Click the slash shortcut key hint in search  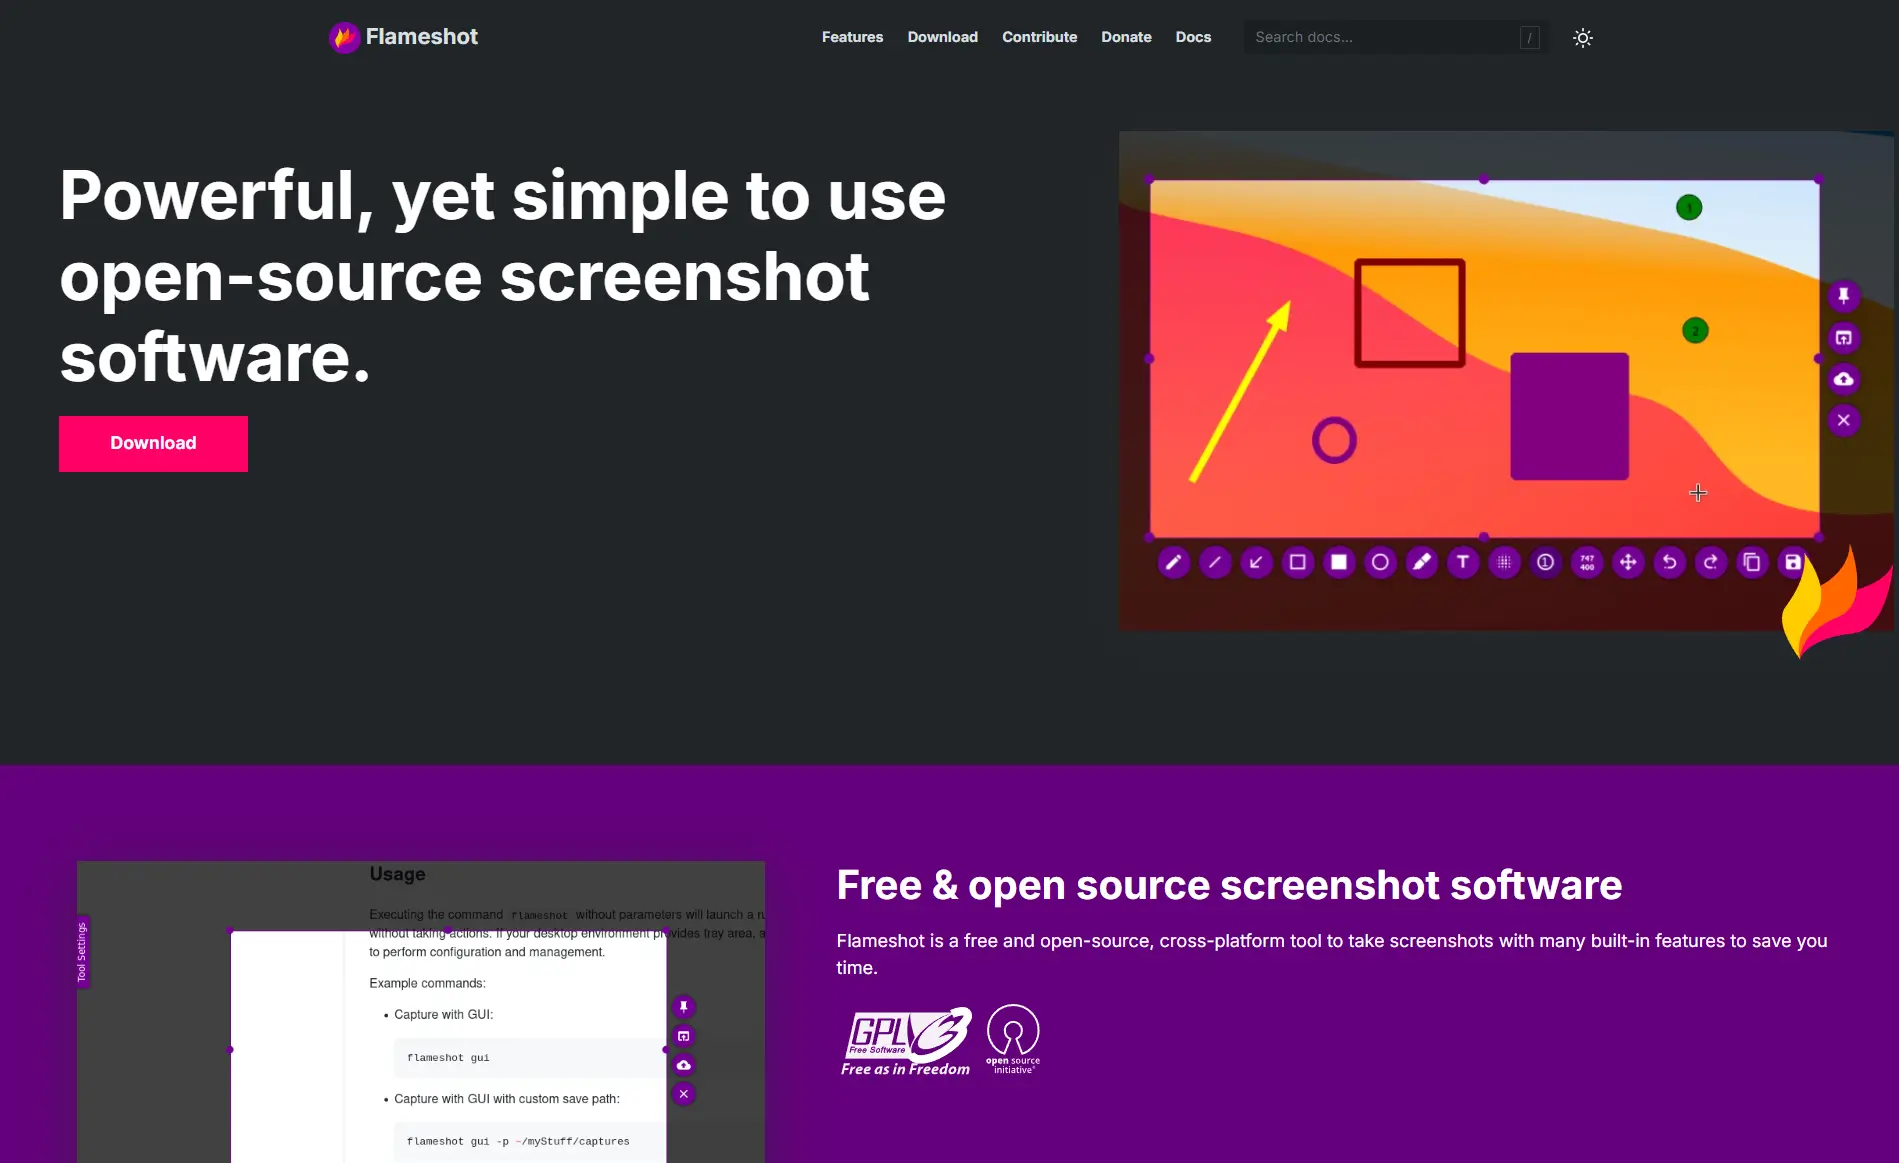pyautogui.click(x=1529, y=38)
